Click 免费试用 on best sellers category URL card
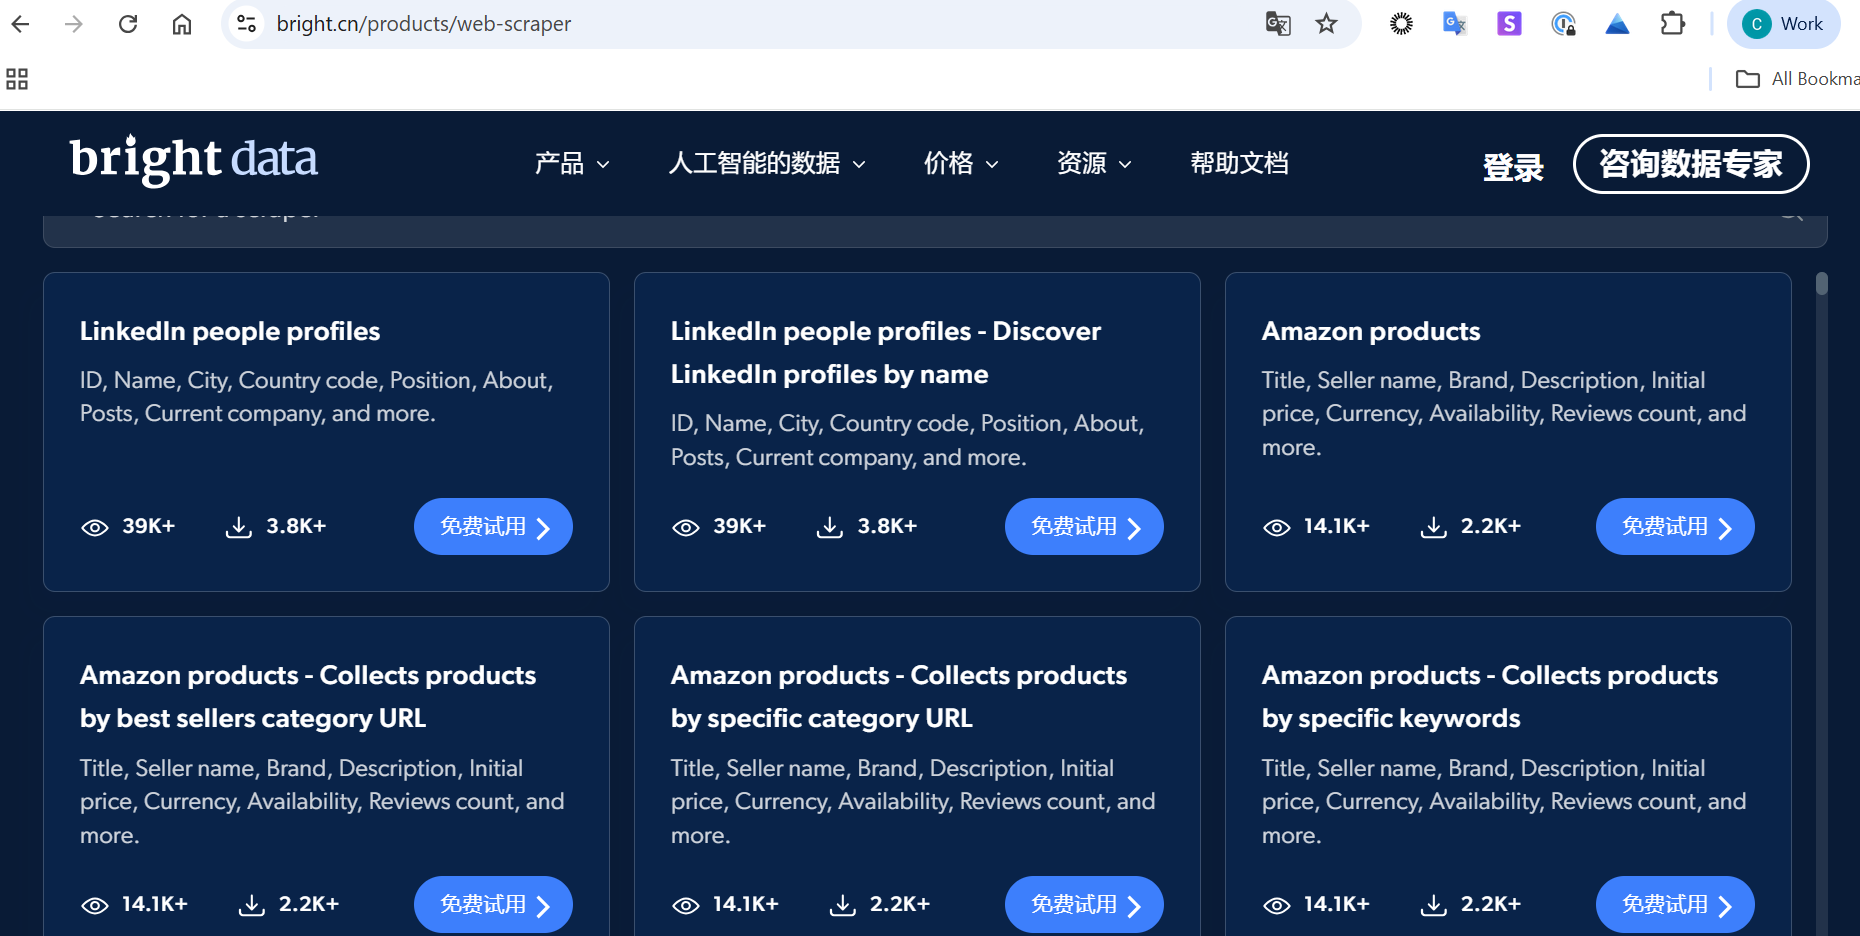Viewport: 1860px width, 936px height. 493,905
